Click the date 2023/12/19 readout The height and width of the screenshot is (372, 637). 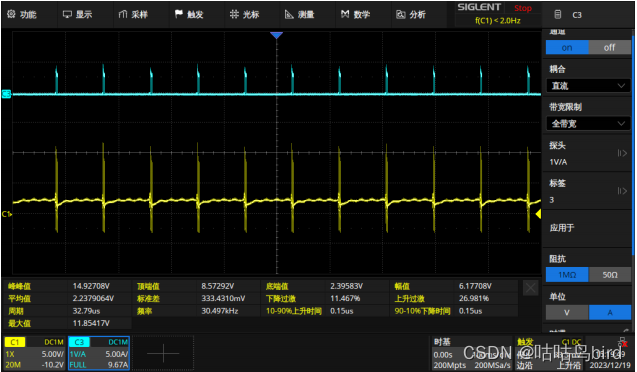click(x=609, y=365)
